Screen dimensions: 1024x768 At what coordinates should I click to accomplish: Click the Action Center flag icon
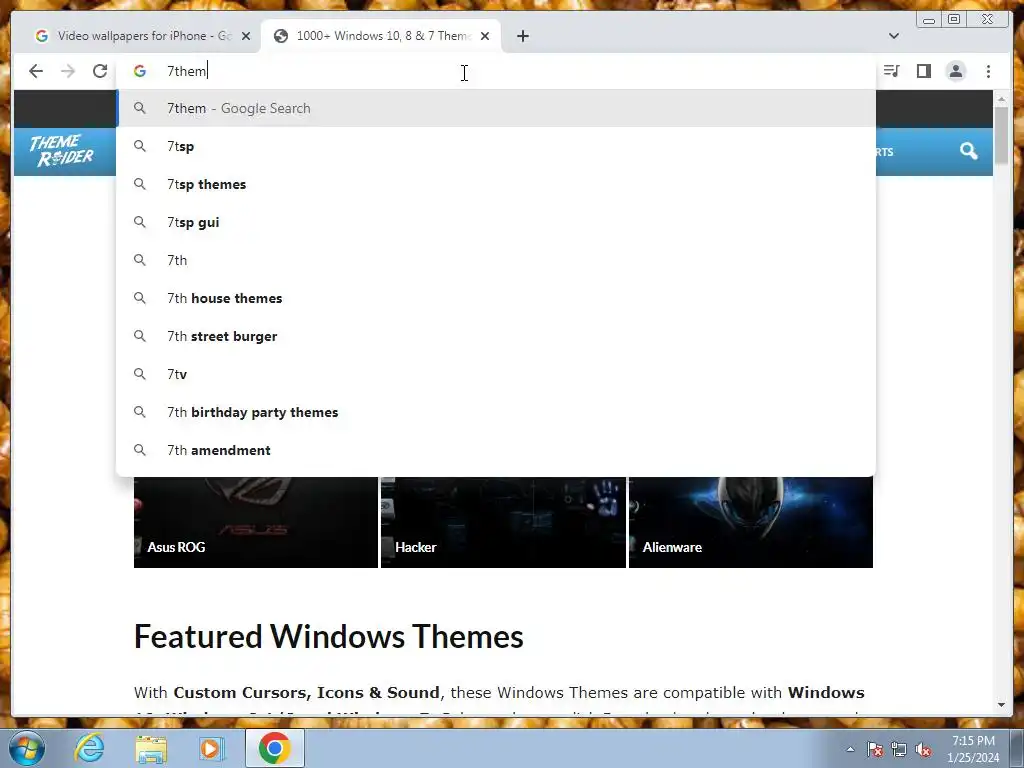point(874,750)
